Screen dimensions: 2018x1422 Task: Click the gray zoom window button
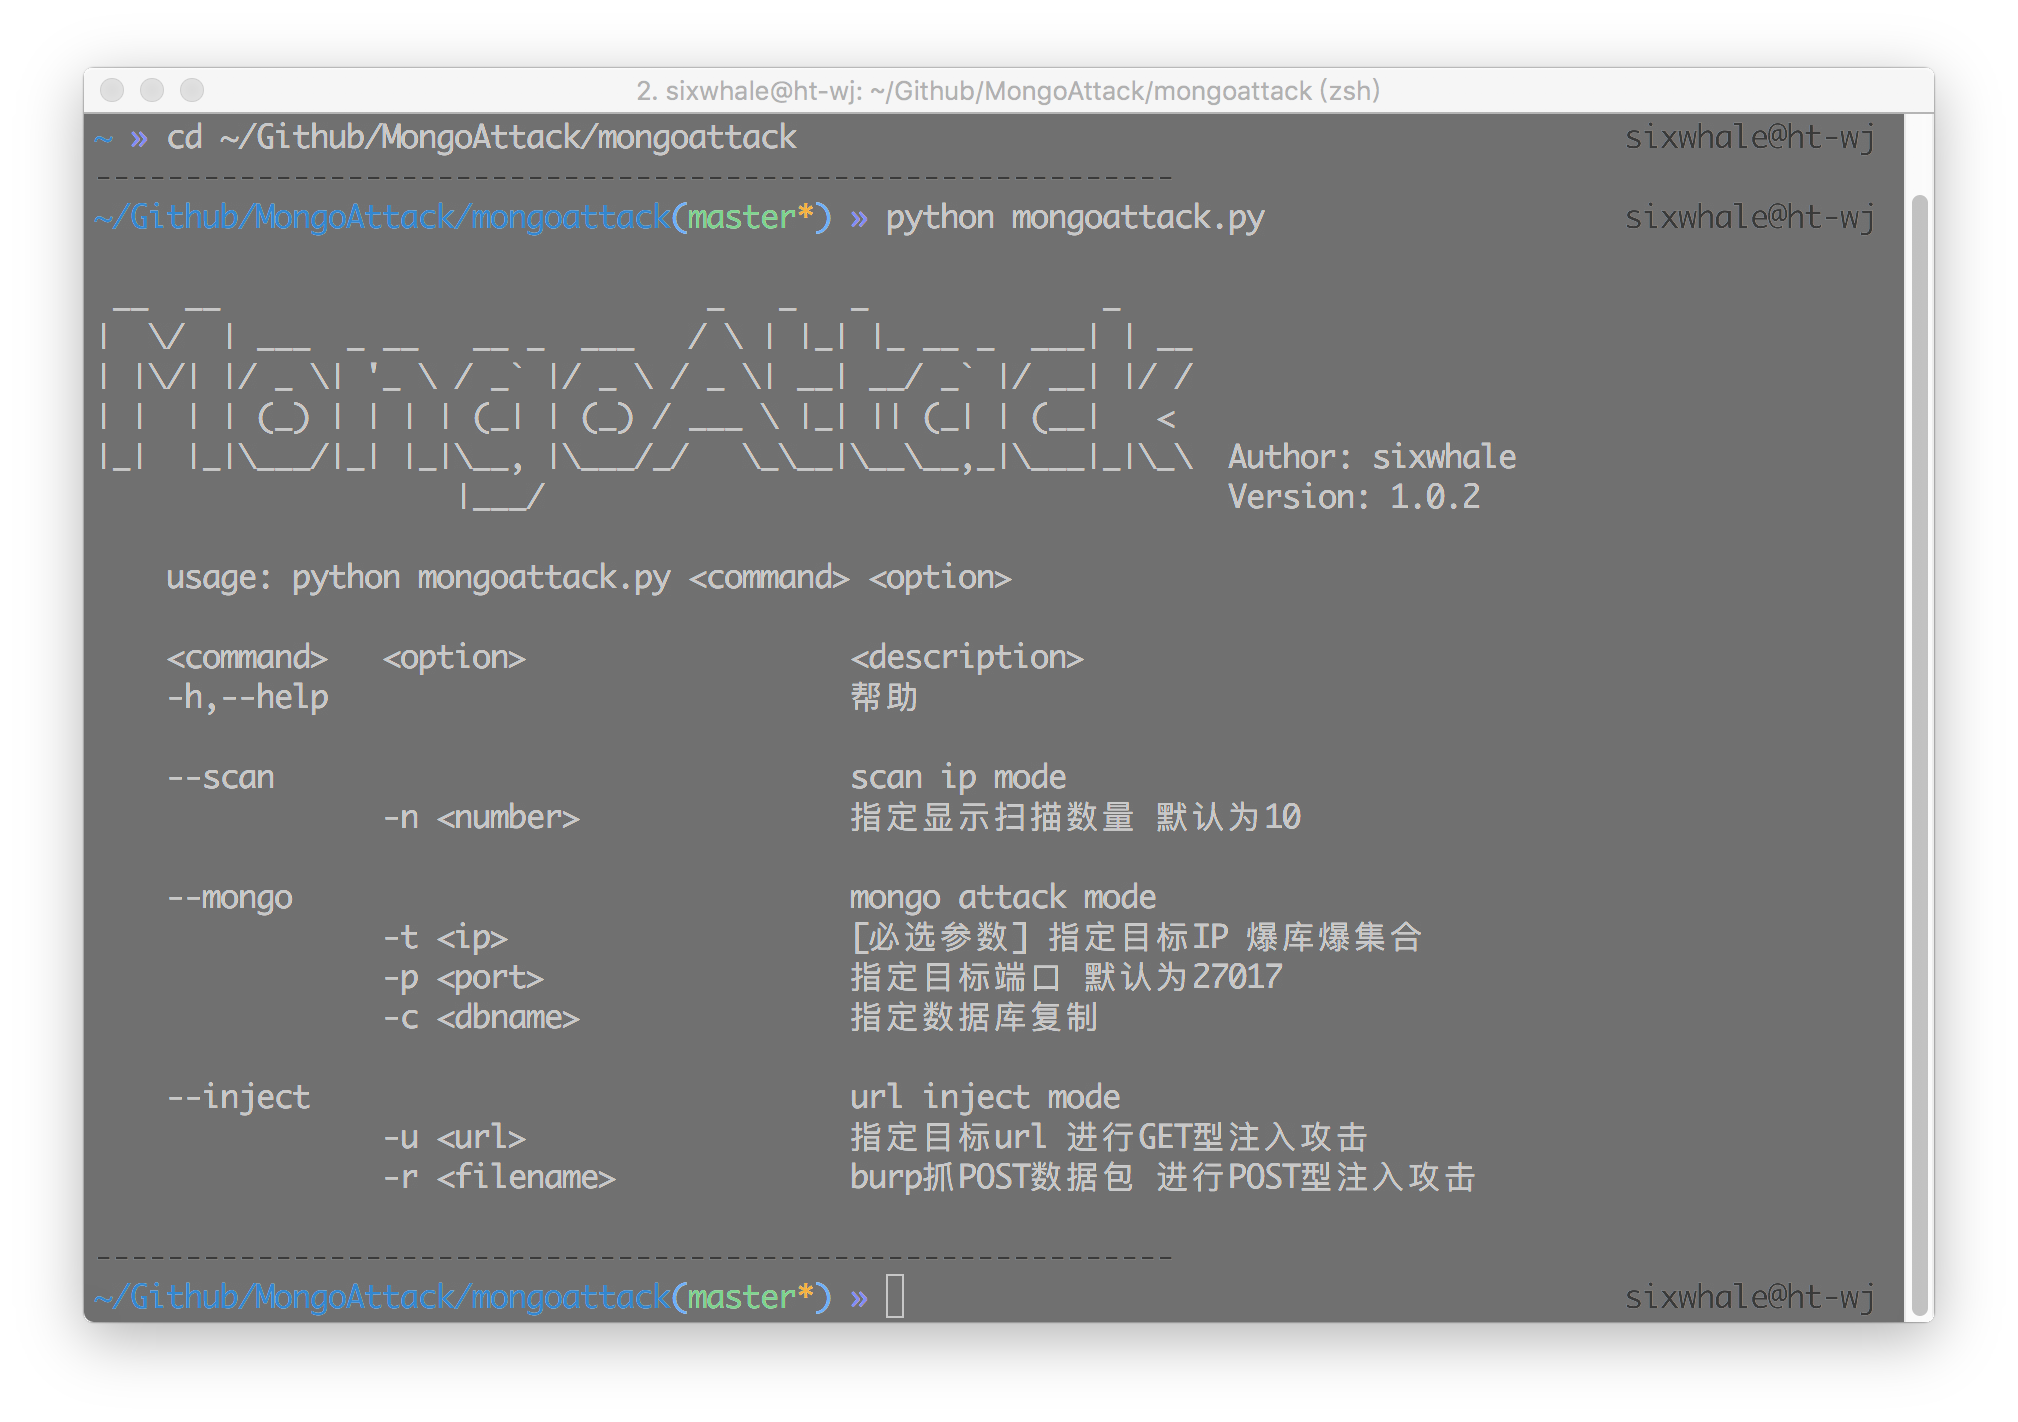tap(192, 91)
